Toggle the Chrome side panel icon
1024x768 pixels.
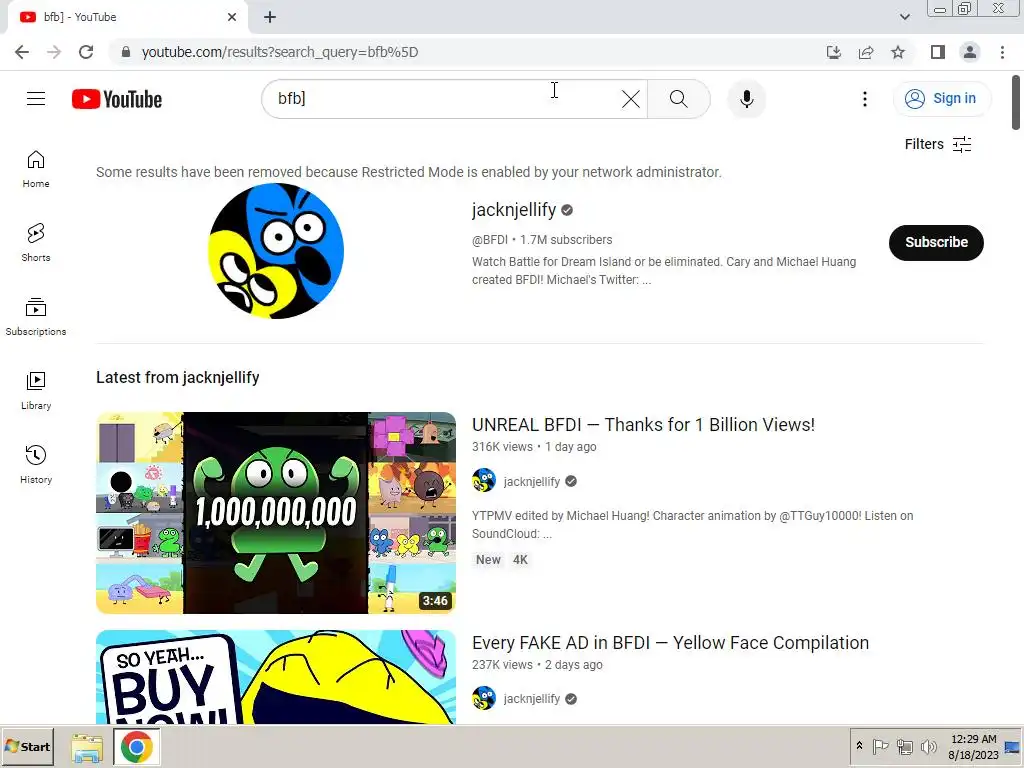(938, 52)
